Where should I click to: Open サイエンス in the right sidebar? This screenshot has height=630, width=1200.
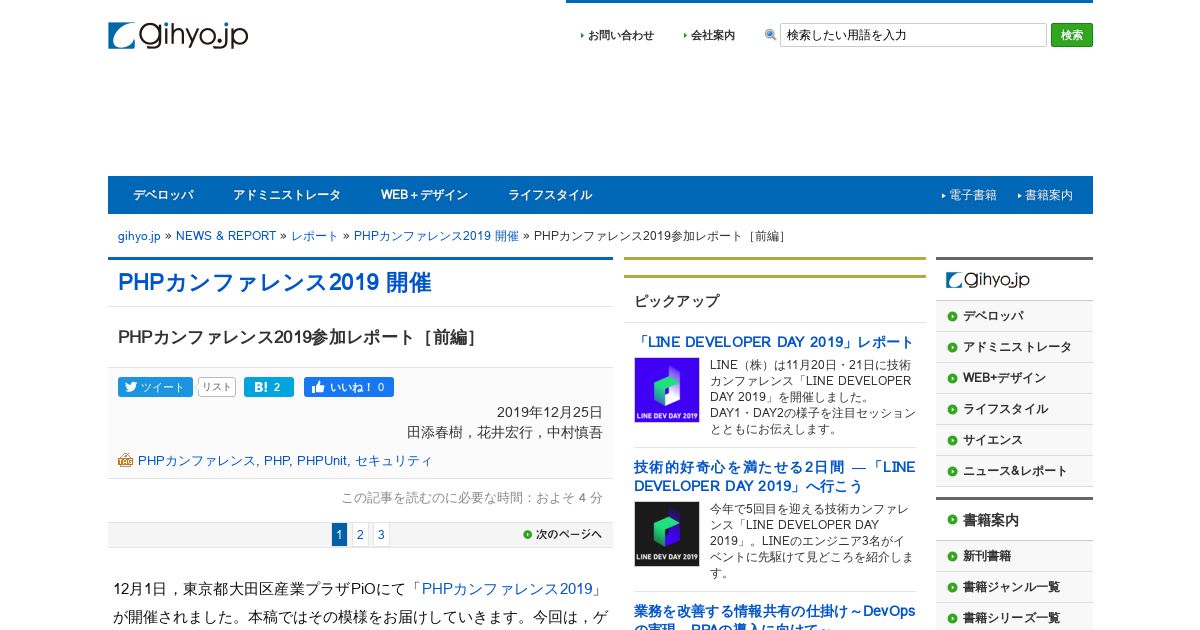[992, 440]
